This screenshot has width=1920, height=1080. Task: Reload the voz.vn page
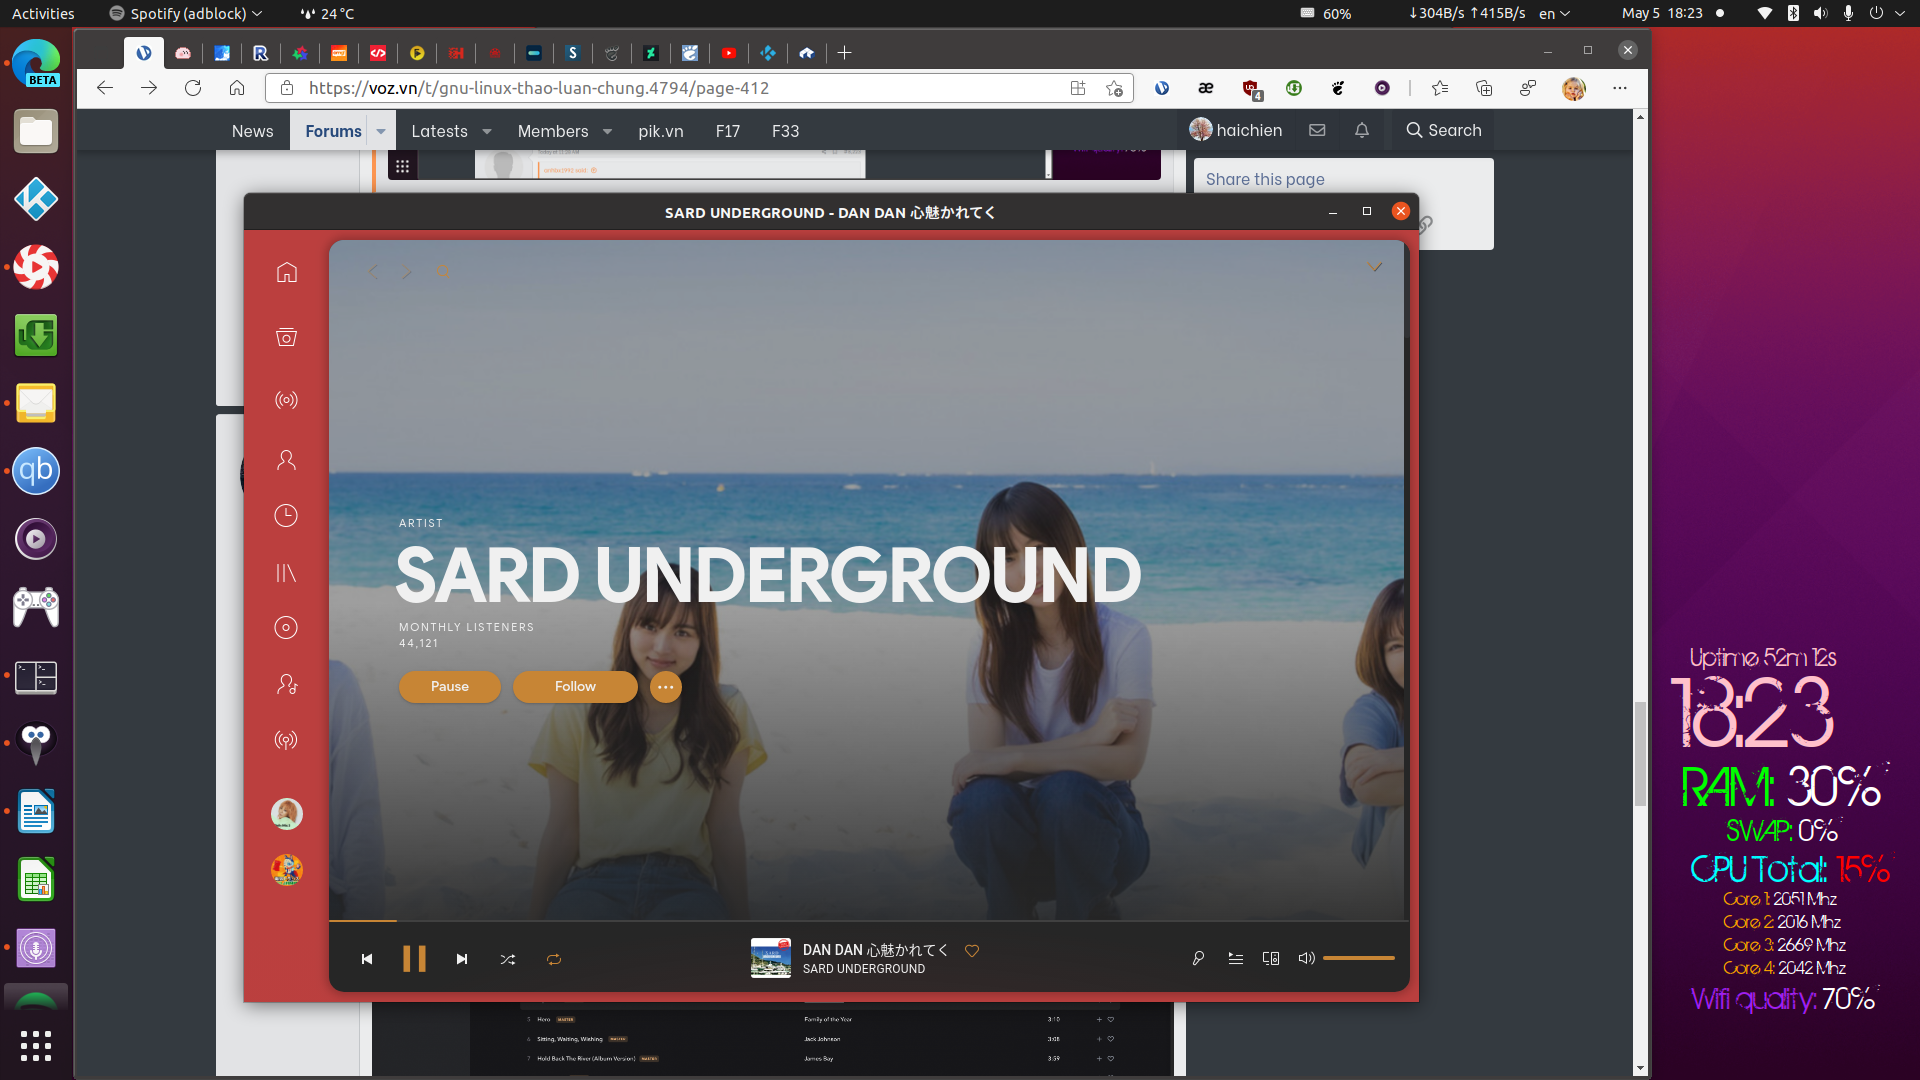click(193, 88)
